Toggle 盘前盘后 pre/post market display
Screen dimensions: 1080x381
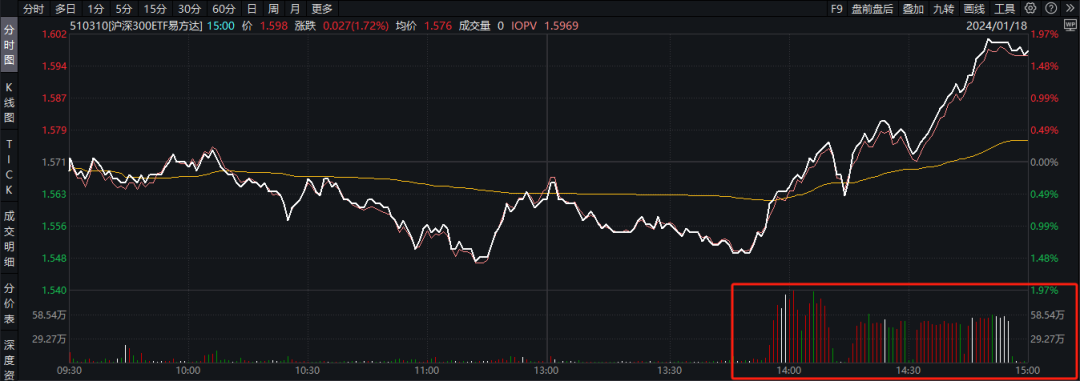[x=872, y=9]
